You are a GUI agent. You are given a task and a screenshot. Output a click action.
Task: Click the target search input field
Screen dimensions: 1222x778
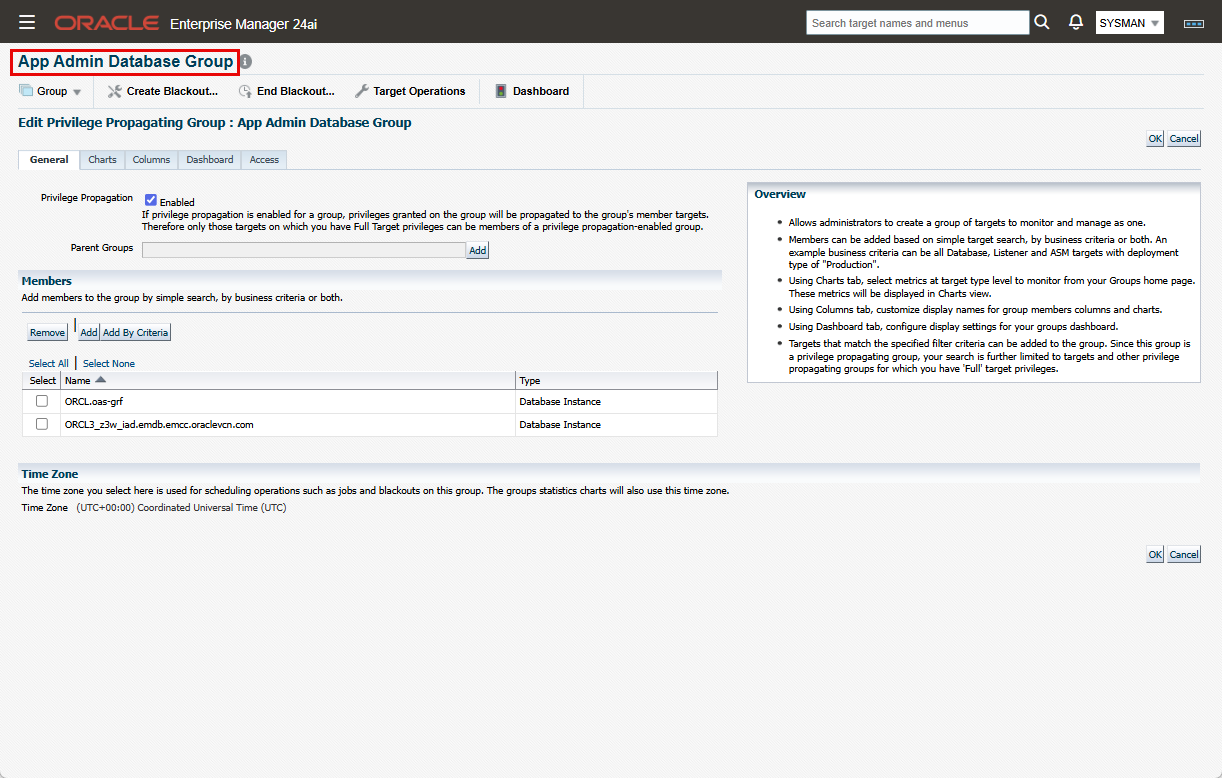915,21
